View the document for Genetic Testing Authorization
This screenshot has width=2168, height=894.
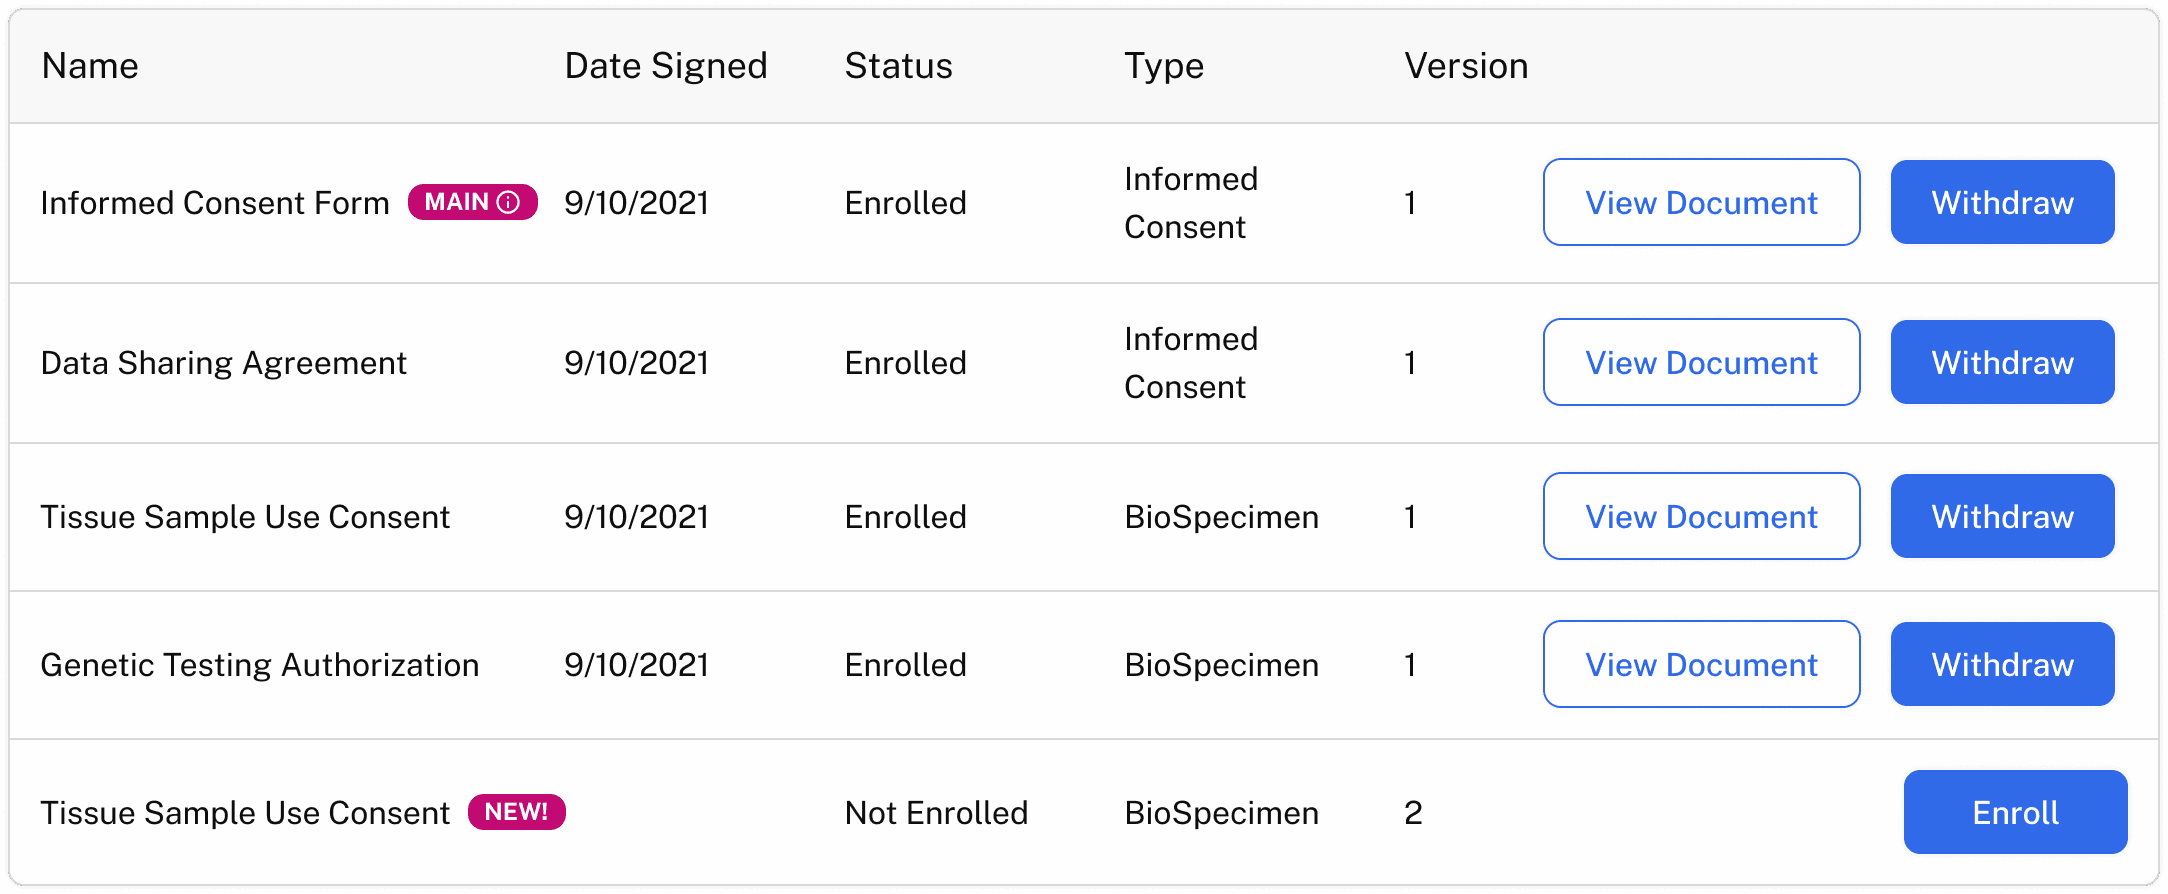click(1700, 664)
